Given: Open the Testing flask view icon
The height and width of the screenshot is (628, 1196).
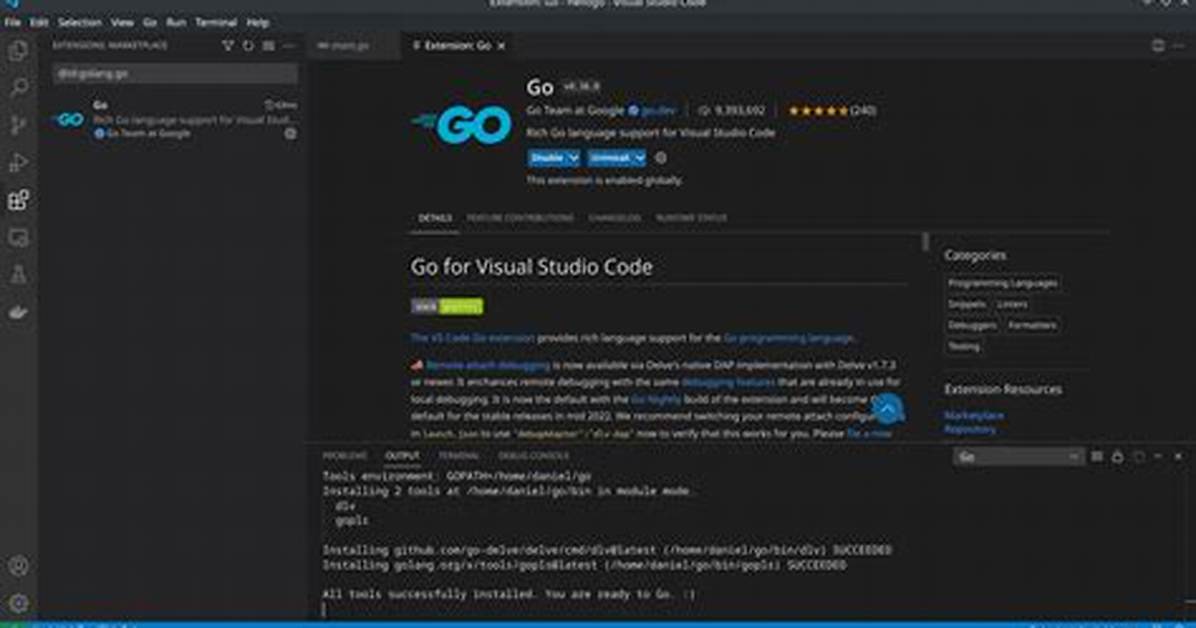Looking at the screenshot, I should point(18,275).
